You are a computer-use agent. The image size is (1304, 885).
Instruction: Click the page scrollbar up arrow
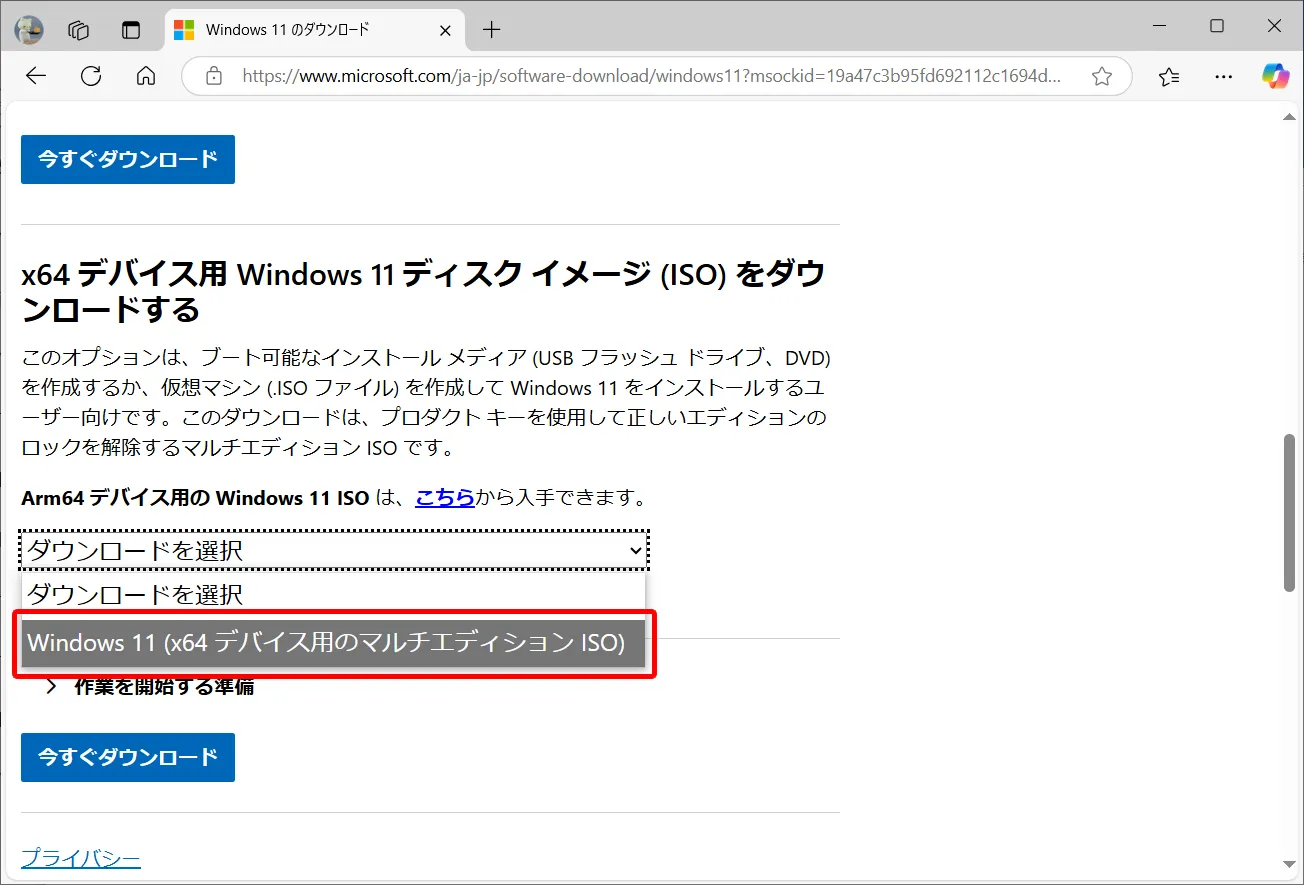click(x=1290, y=118)
